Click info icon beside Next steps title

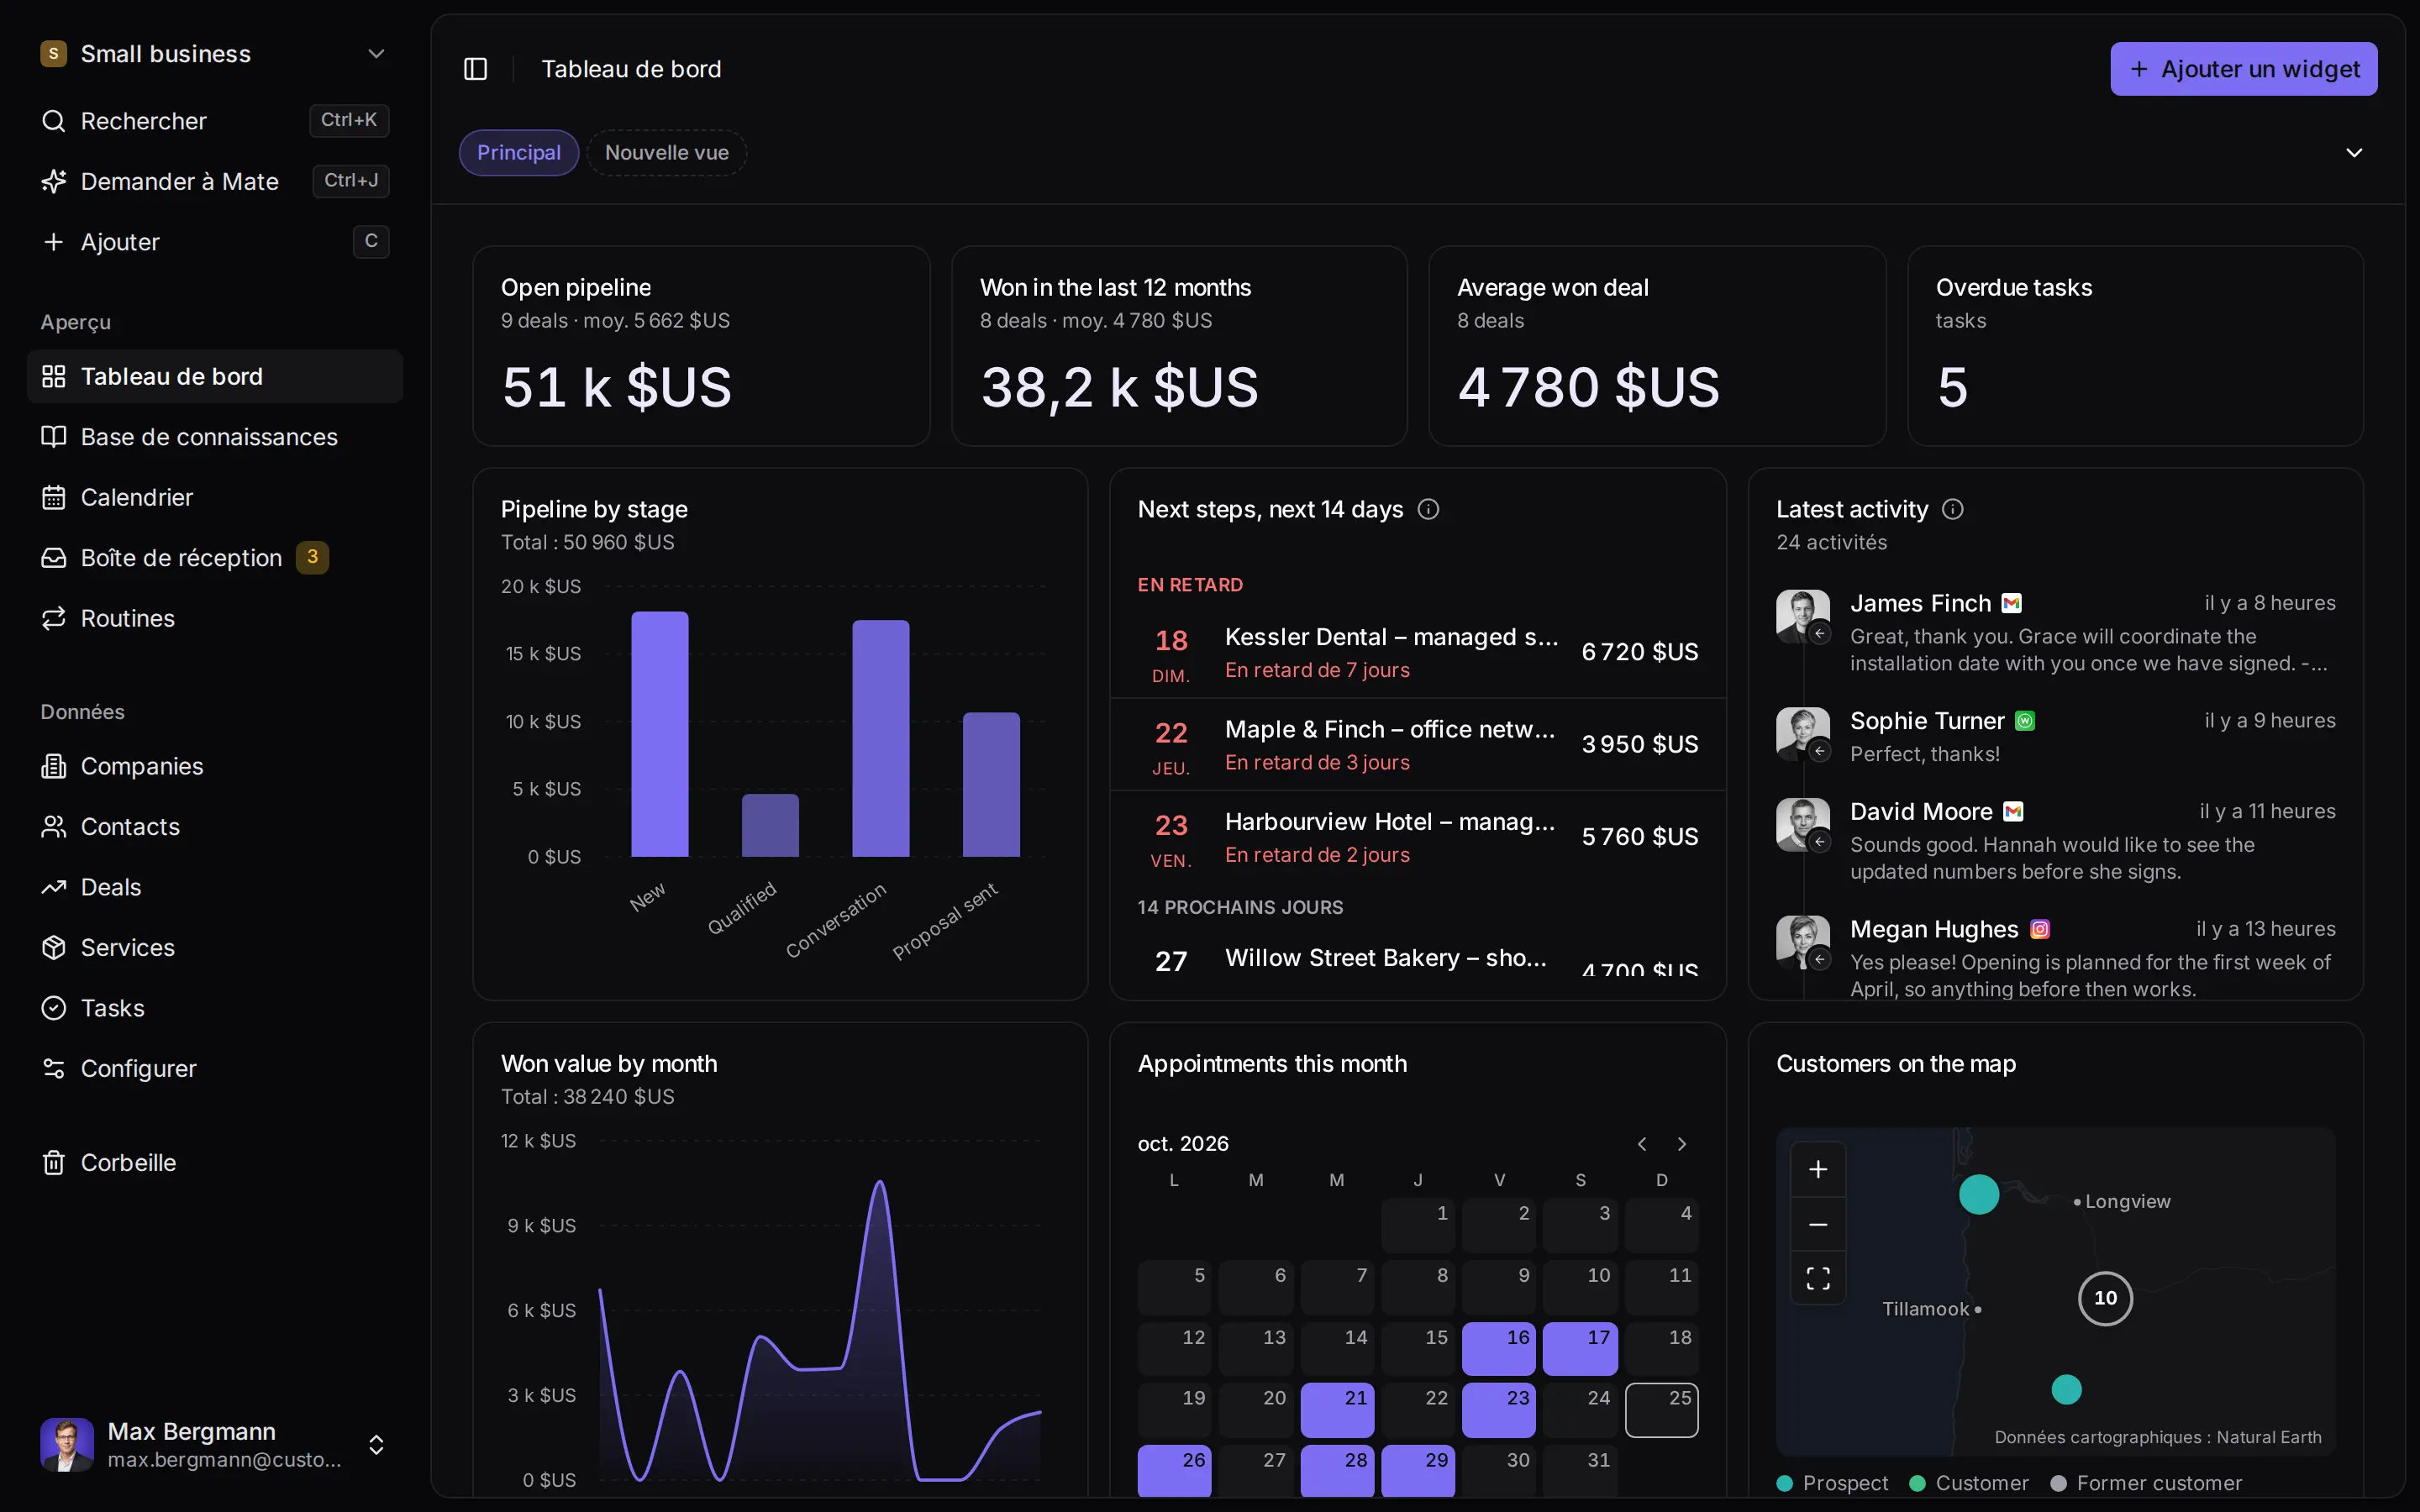(1429, 509)
